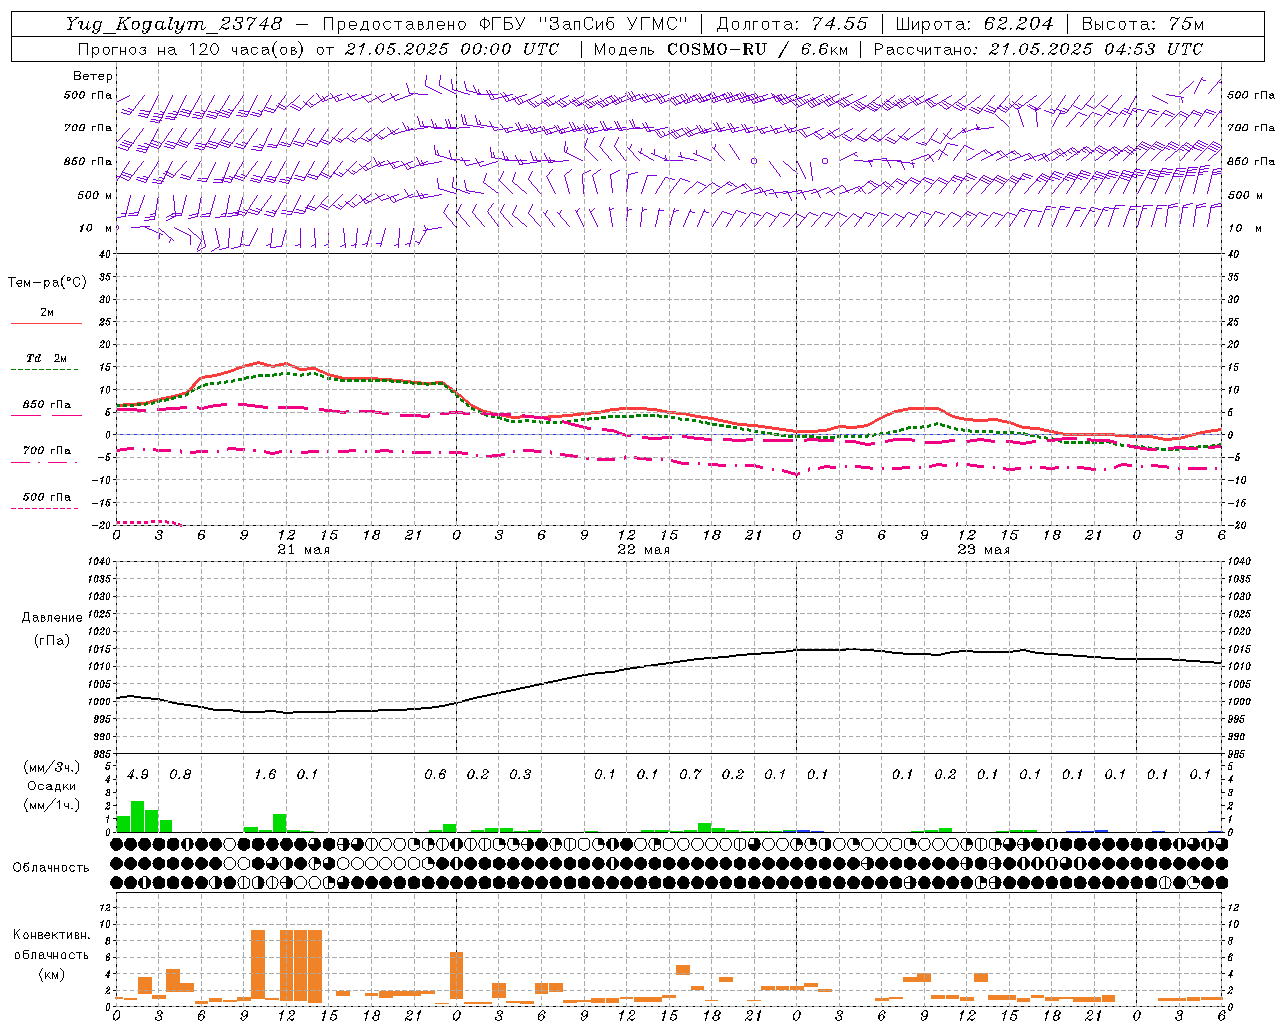The height and width of the screenshot is (1024, 1280).
Task: Click the 0.8 three-hour precipitation value
Action: point(180,775)
